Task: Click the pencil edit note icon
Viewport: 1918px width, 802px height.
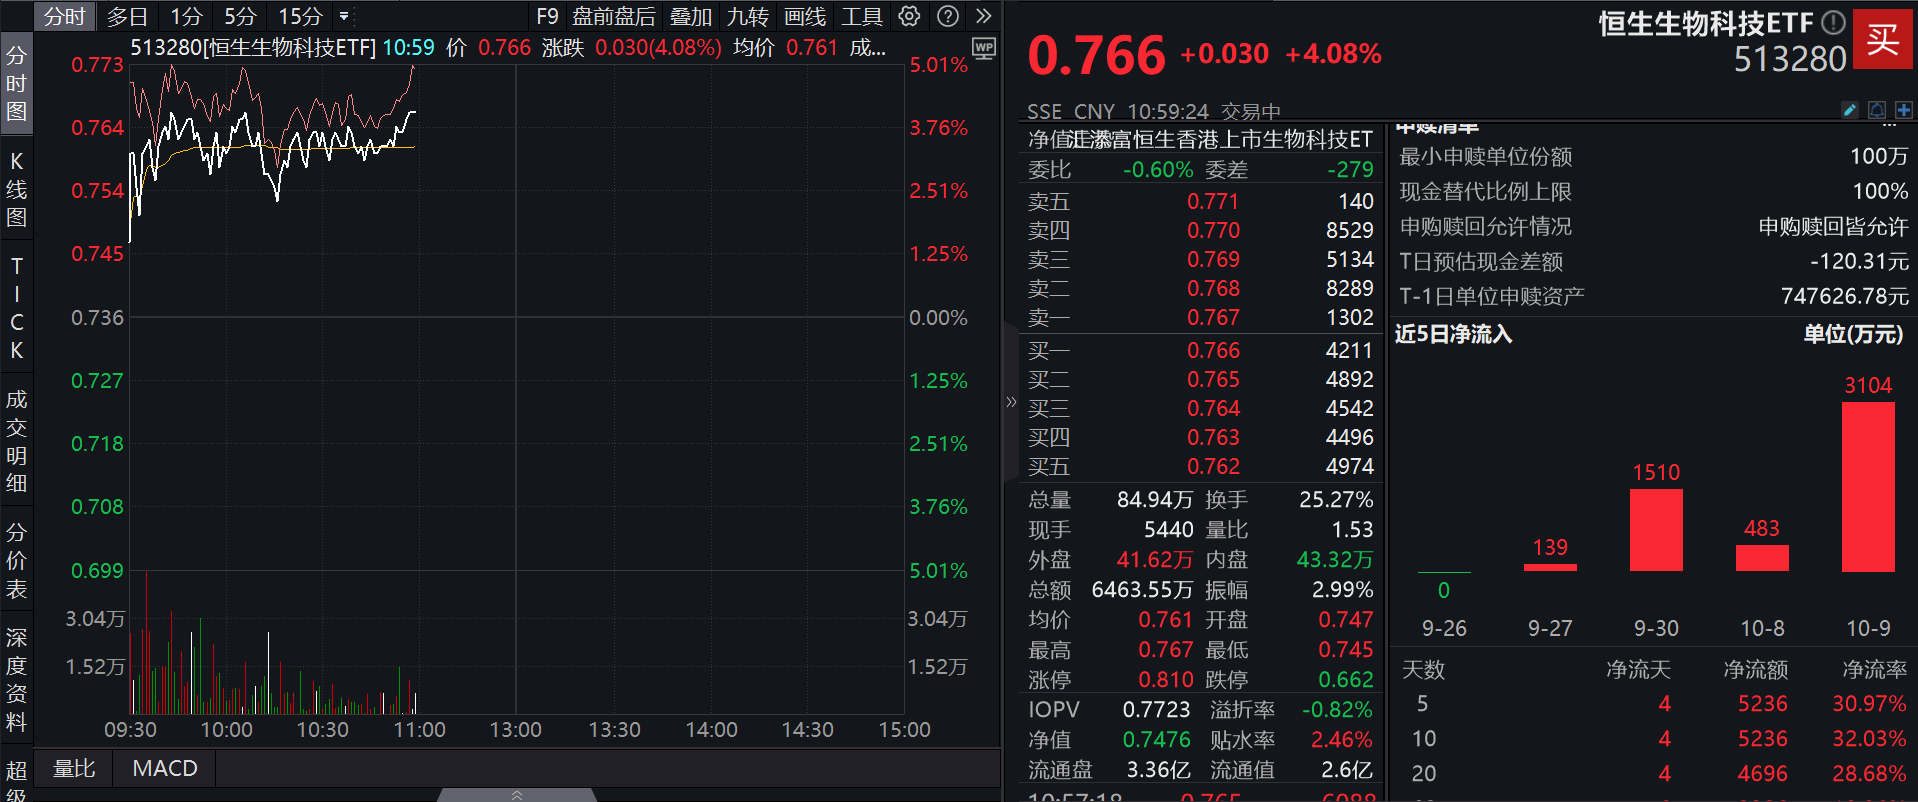Action: 1850,110
